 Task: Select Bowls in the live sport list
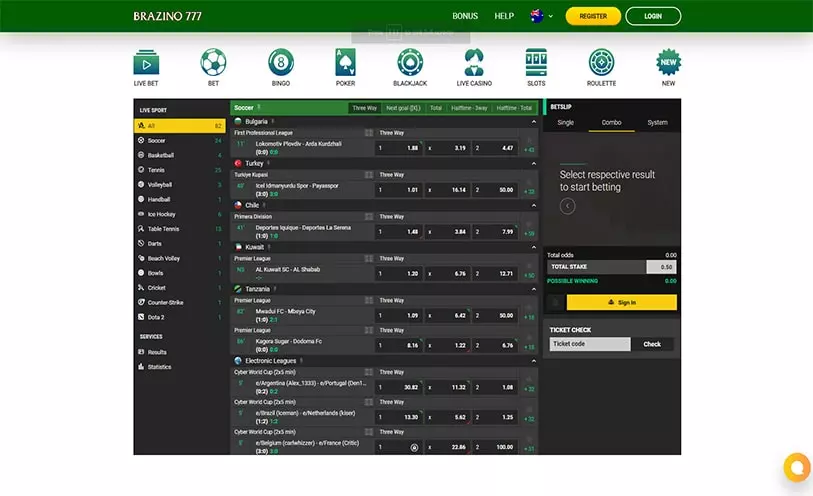[x=179, y=273]
